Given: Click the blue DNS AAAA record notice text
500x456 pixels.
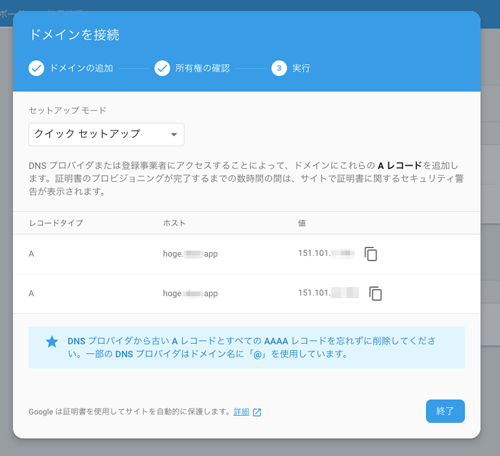Looking at the screenshot, I should pyautogui.click(x=252, y=347).
